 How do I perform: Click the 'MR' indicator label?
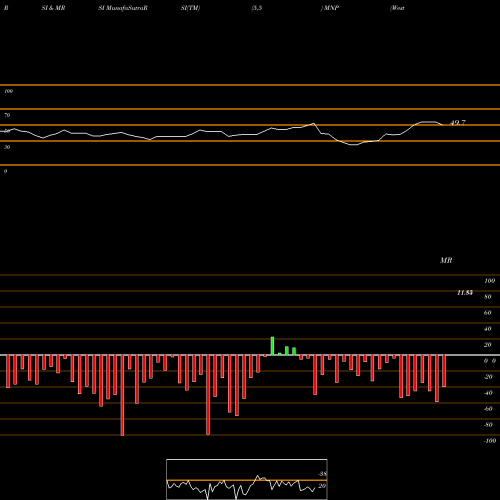pos(446,260)
